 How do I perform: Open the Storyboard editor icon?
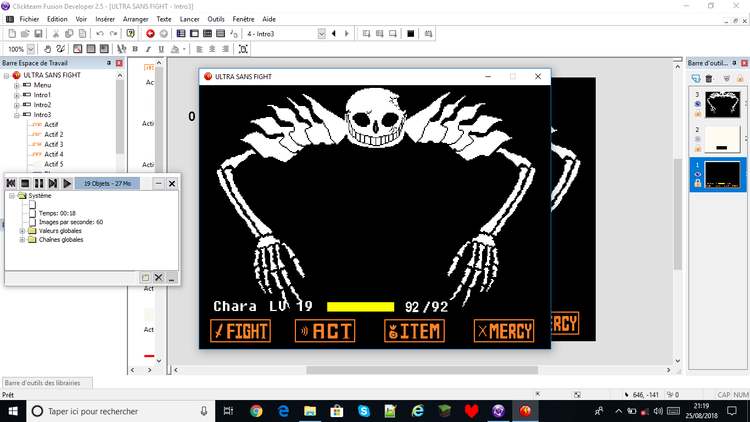click(x=181, y=33)
